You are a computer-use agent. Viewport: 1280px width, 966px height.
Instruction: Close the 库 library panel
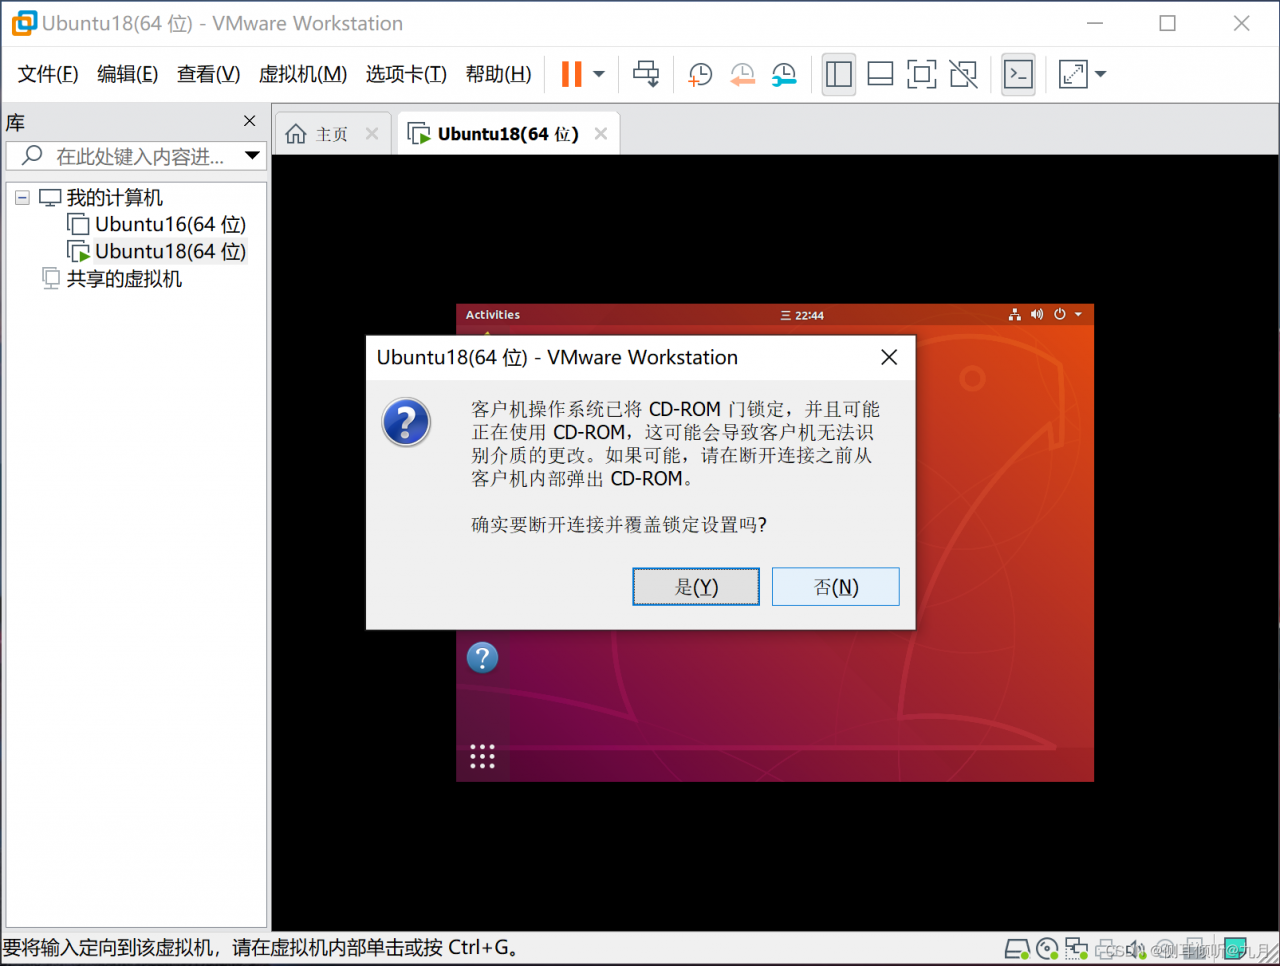[x=250, y=121]
